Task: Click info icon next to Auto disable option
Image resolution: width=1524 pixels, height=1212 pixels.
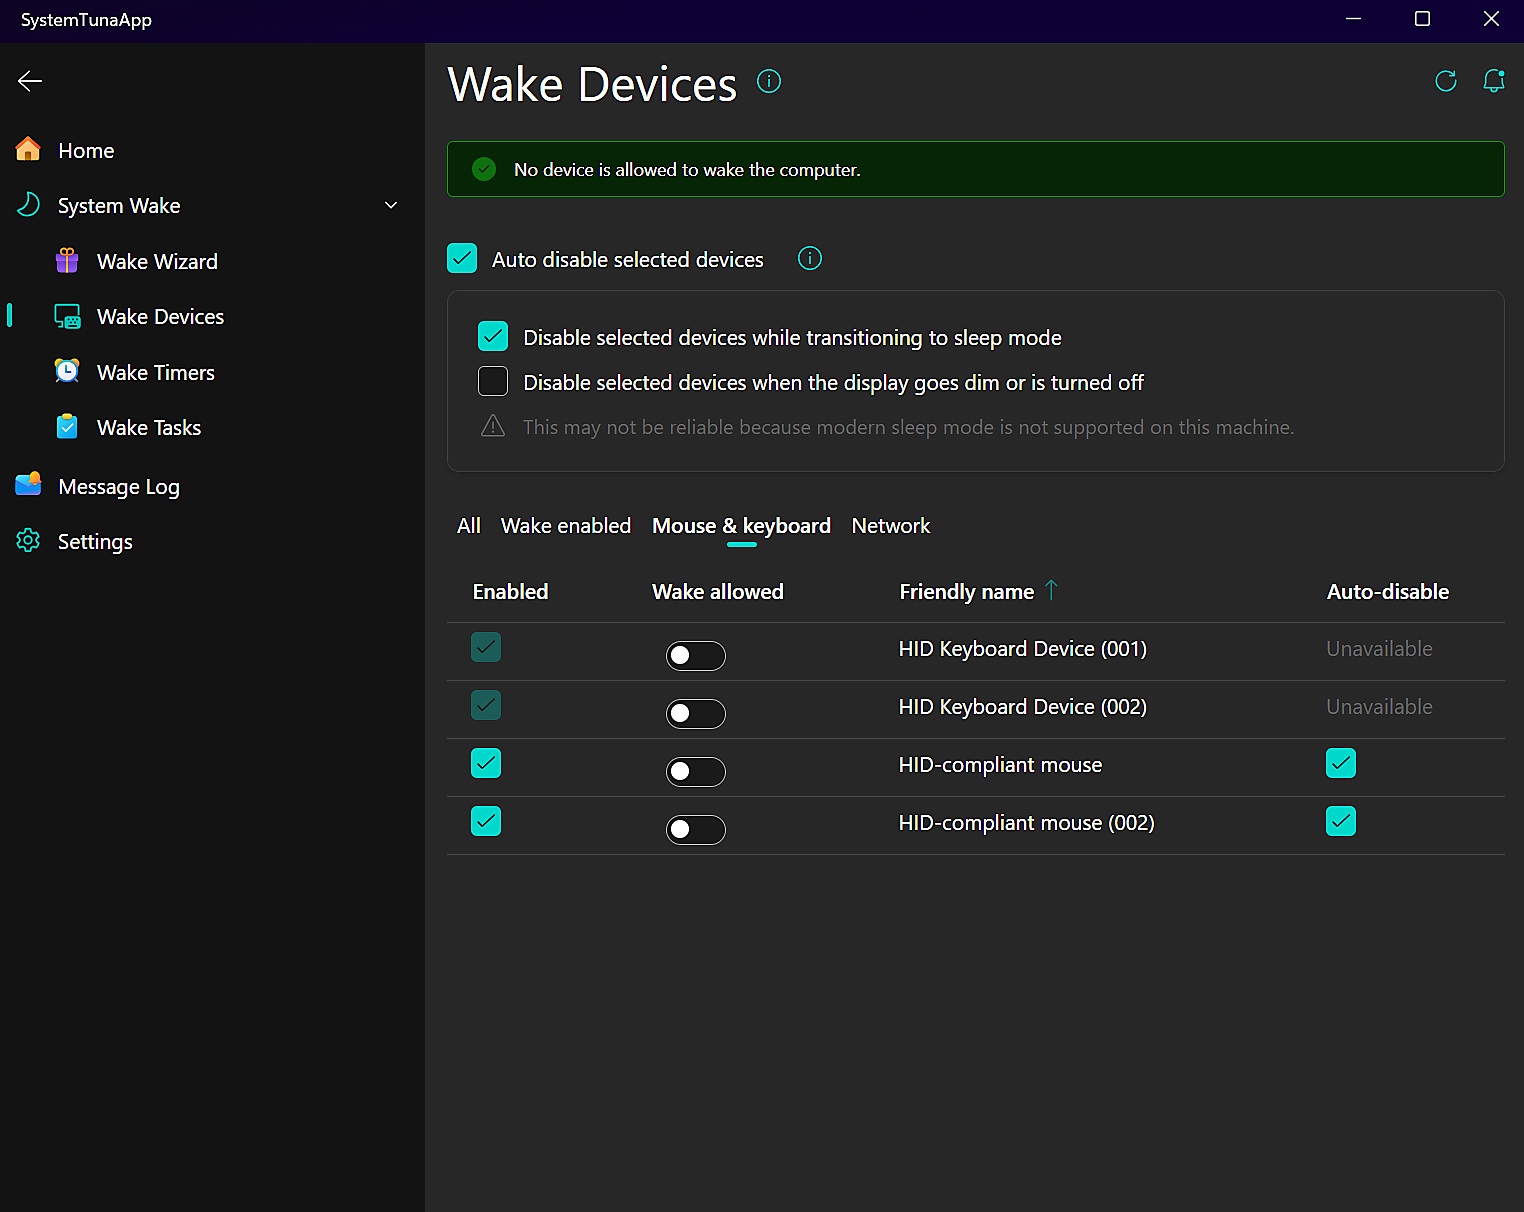Action: [809, 259]
